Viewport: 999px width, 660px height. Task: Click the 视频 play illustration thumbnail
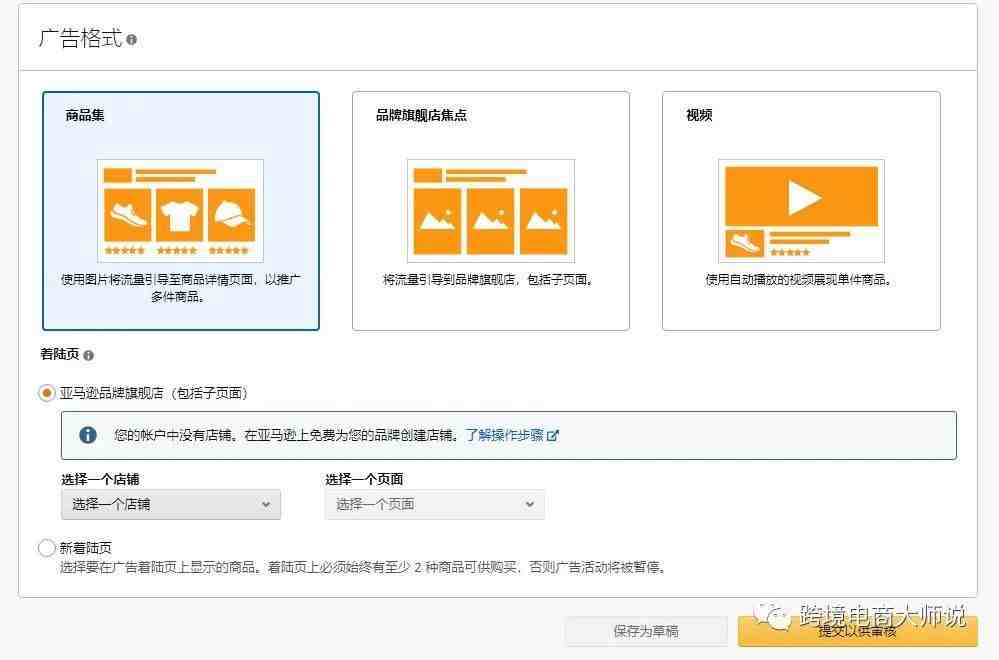[x=801, y=211]
